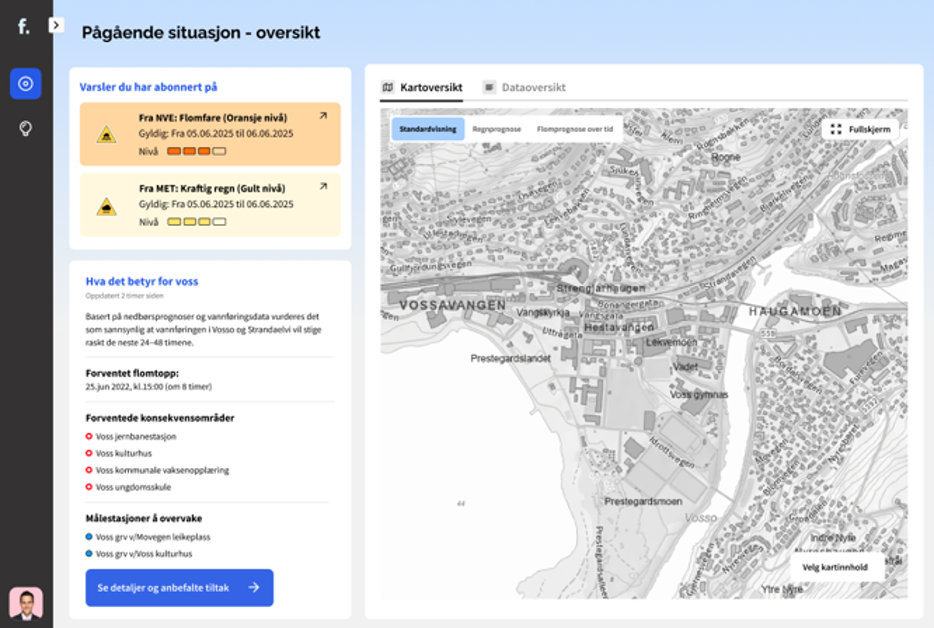Open the map in Fullskjerm mode
The image size is (934, 628).
[x=860, y=129]
